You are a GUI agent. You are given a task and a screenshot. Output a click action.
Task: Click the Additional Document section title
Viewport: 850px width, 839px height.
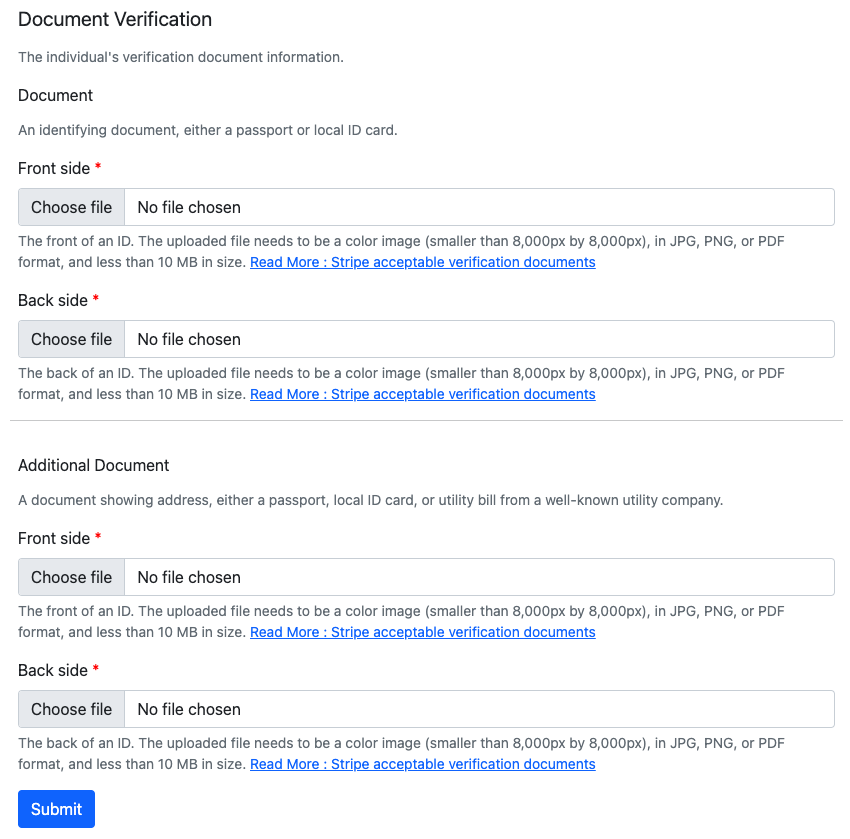pos(94,465)
